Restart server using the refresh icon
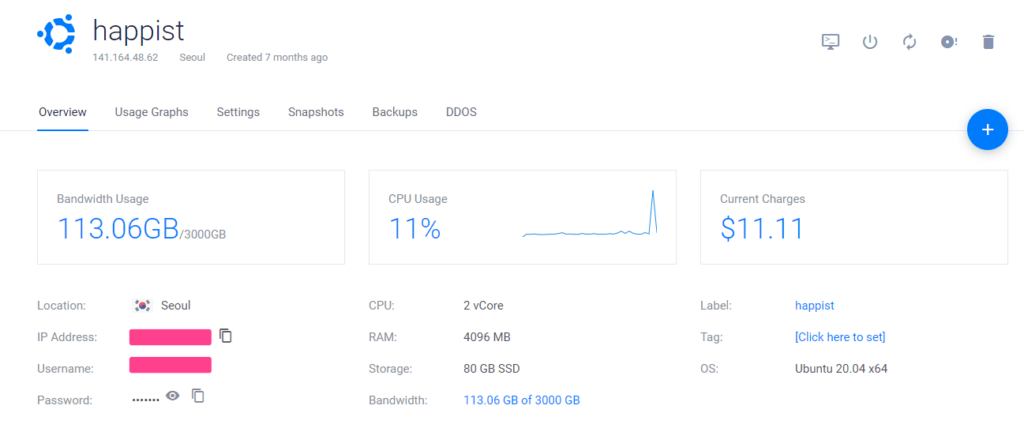The height and width of the screenshot is (443, 1024). [x=909, y=42]
